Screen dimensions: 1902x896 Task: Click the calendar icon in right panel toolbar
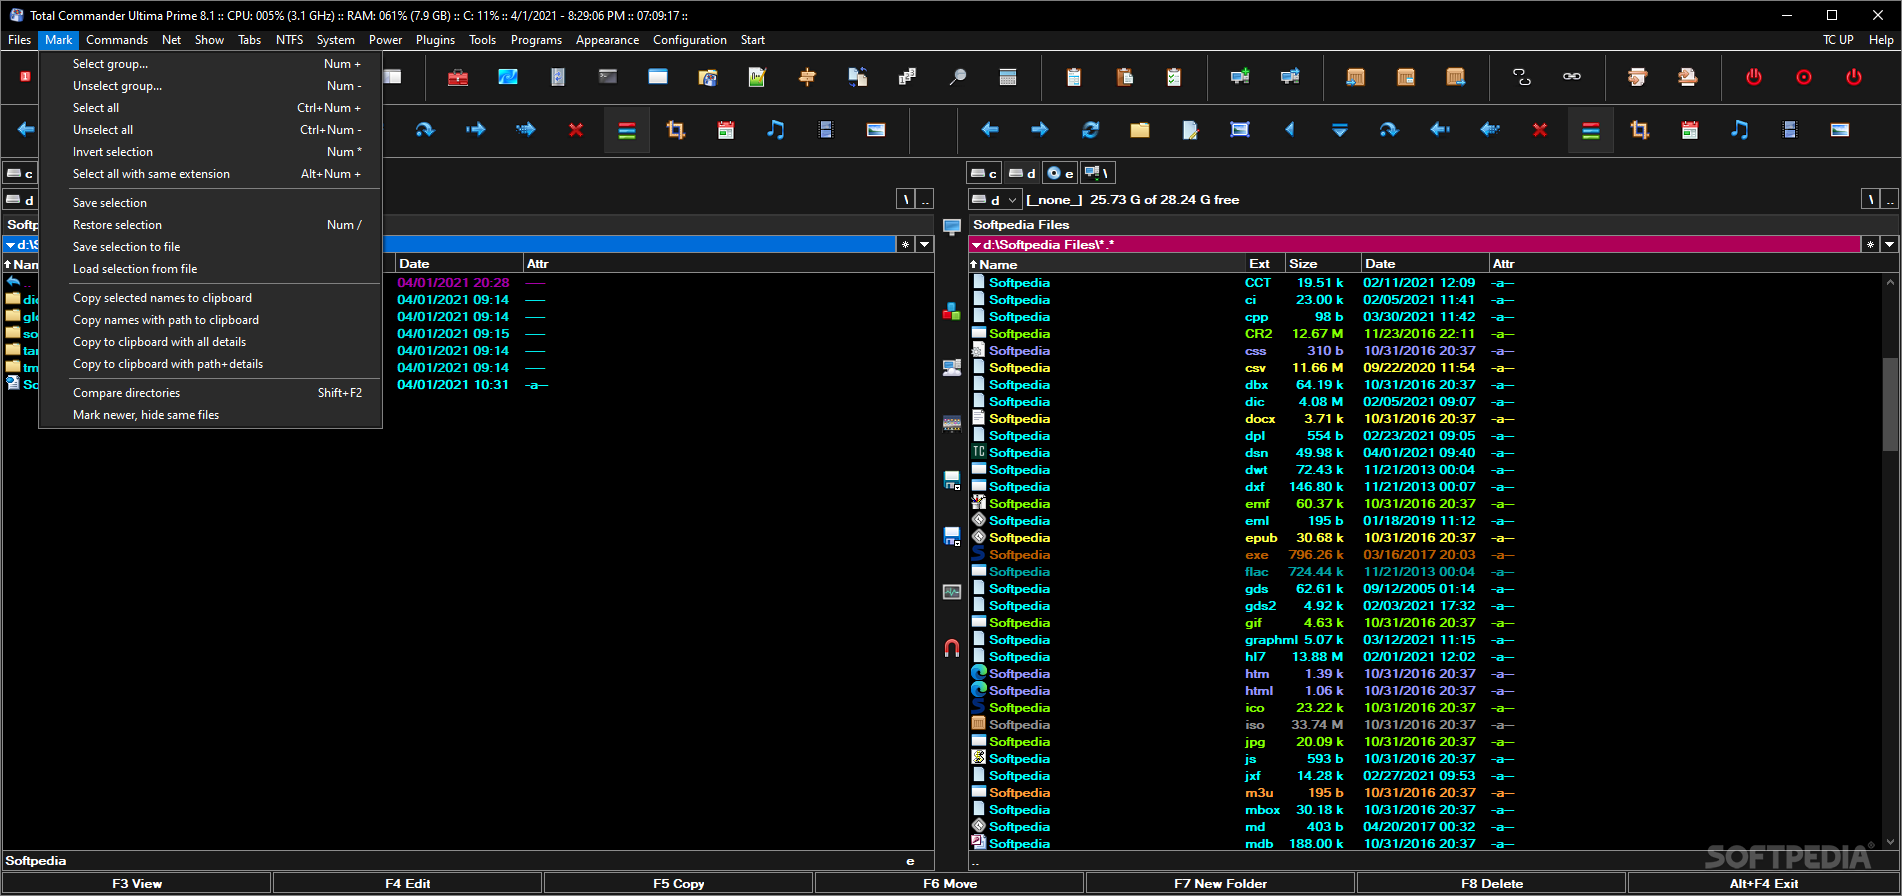[1690, 130]
